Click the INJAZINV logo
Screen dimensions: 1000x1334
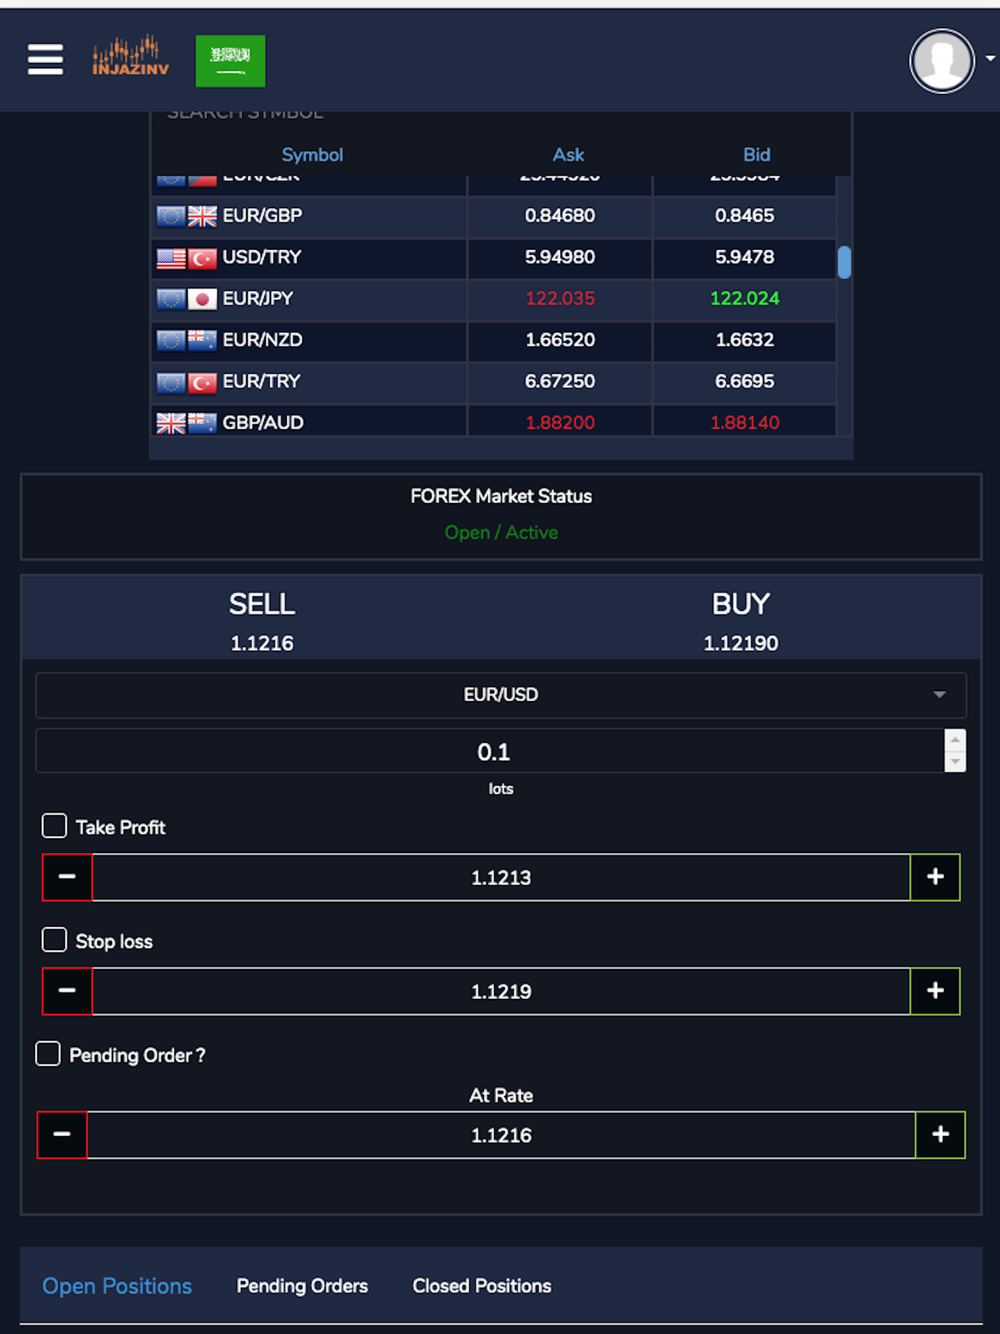tap(131, 56)
